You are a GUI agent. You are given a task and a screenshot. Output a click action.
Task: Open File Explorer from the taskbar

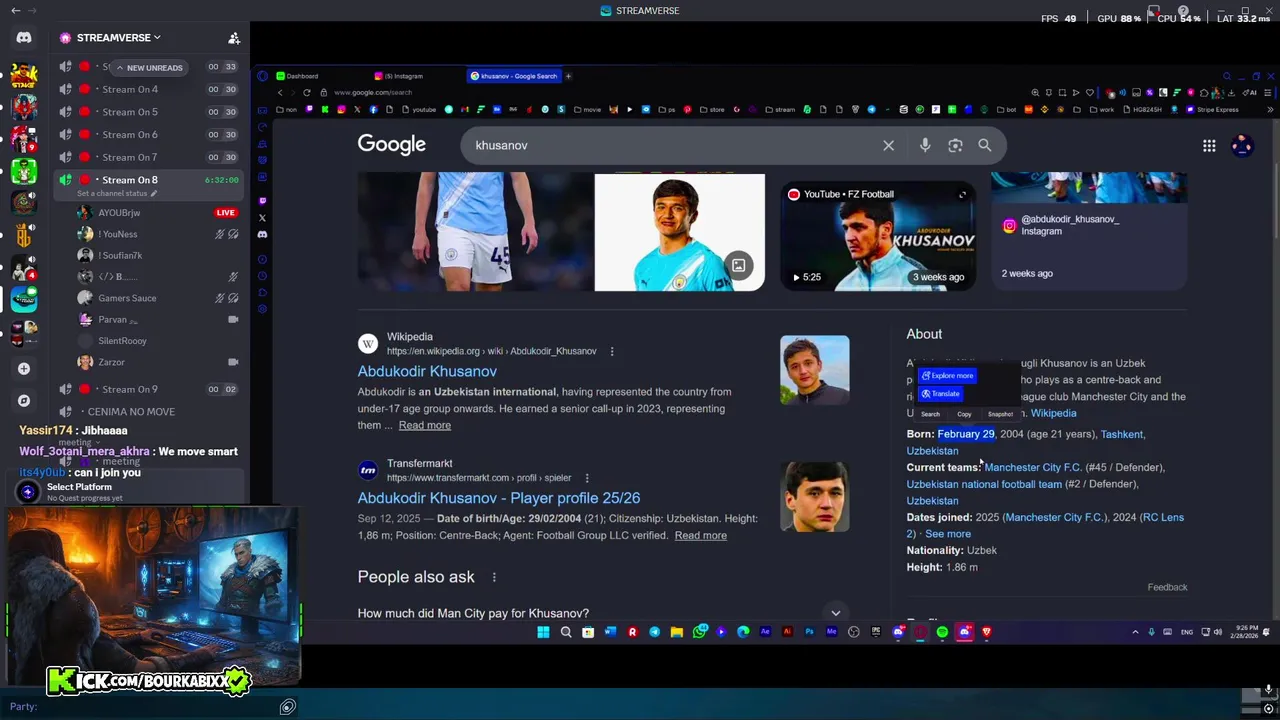point(677,632)
